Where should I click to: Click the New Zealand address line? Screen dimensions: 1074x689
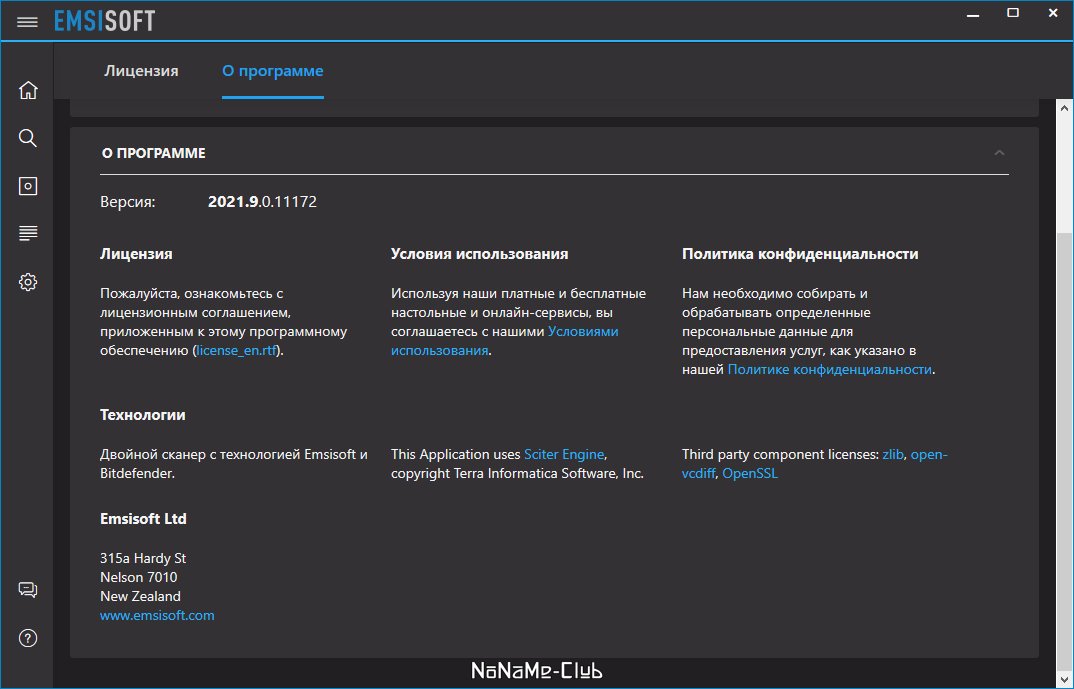pos(140,596)
